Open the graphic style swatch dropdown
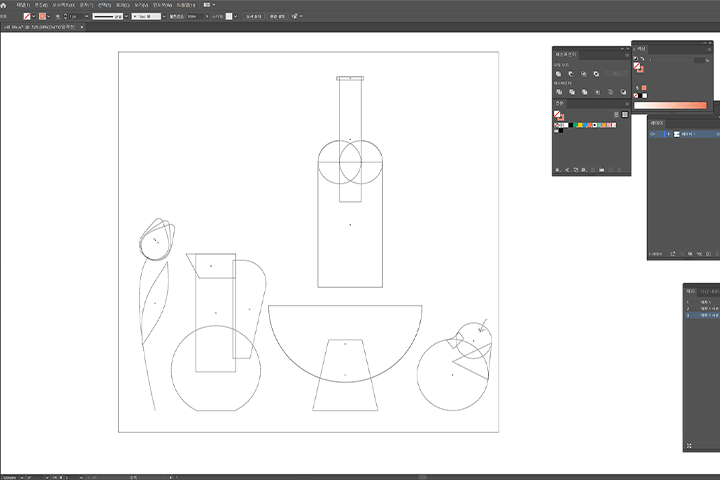The image size is (720, 480). tap(236, 16)
